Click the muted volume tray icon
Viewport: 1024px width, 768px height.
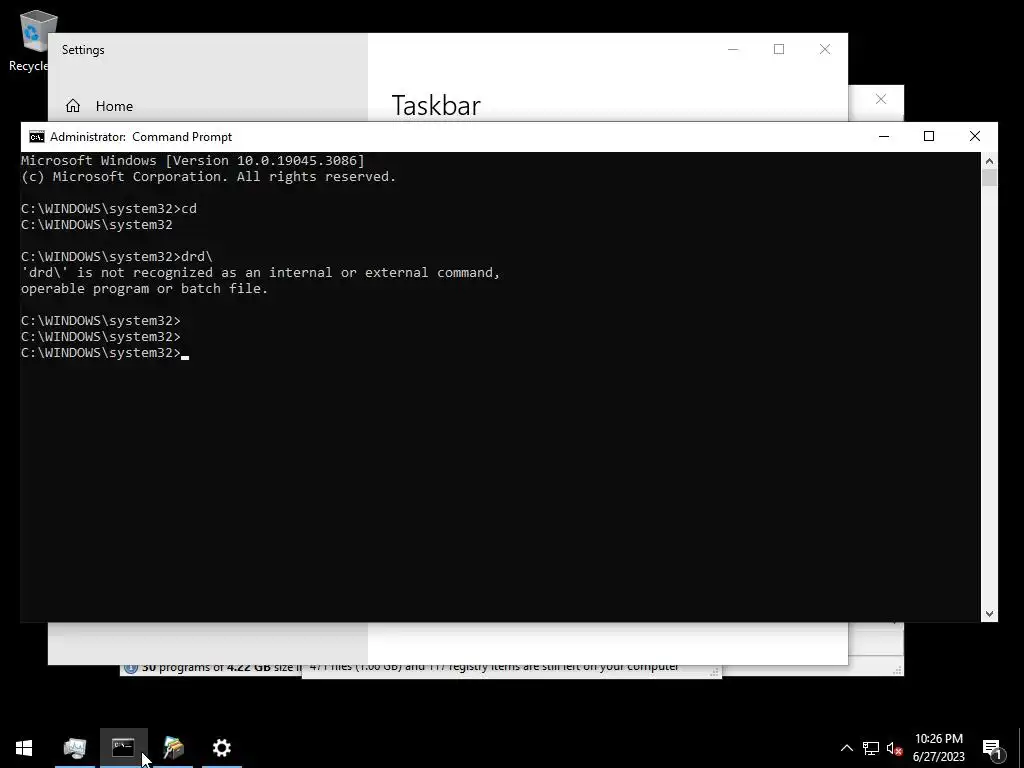tap(894, 748)
